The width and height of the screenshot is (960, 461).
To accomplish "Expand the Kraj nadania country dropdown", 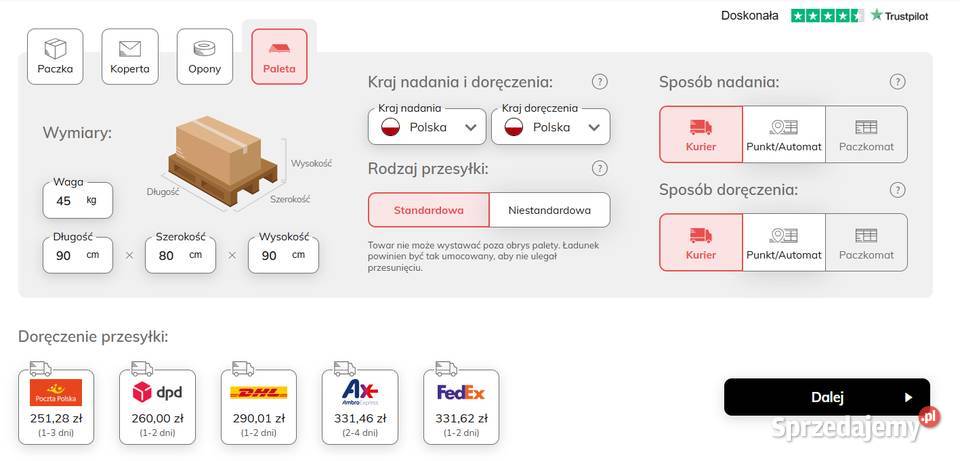I will [x=427, y=127].
